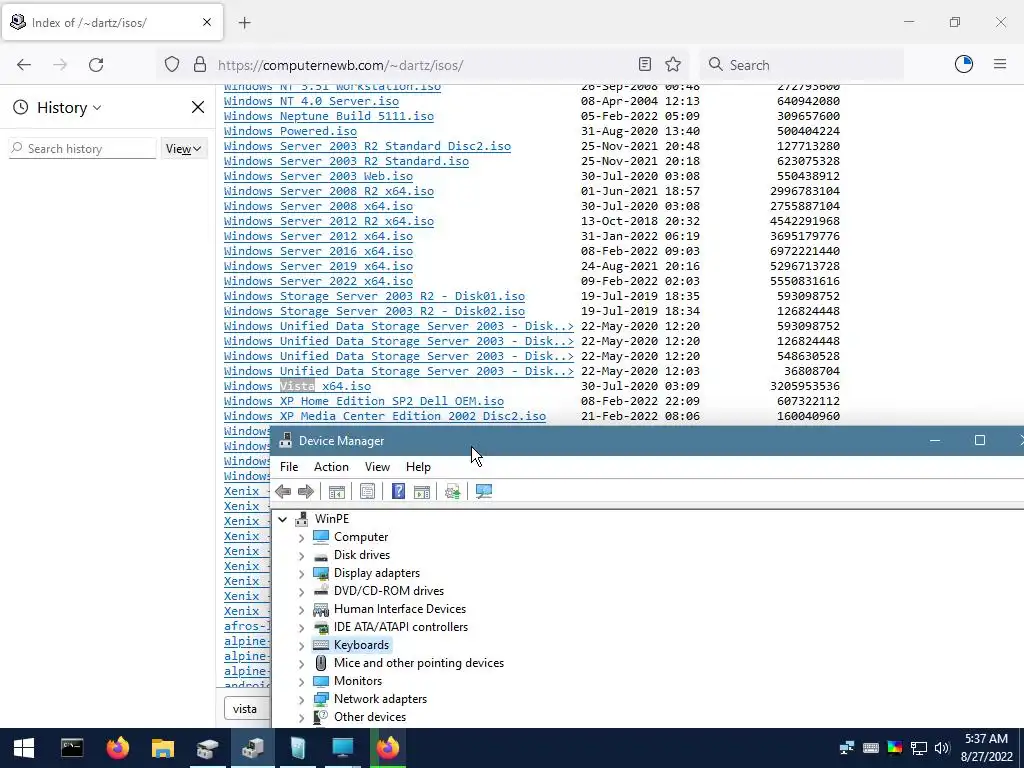Click the Search history input field
The height and width of the screenshot is (768, 1024).
pyautogui.click(x=83, y=148)
